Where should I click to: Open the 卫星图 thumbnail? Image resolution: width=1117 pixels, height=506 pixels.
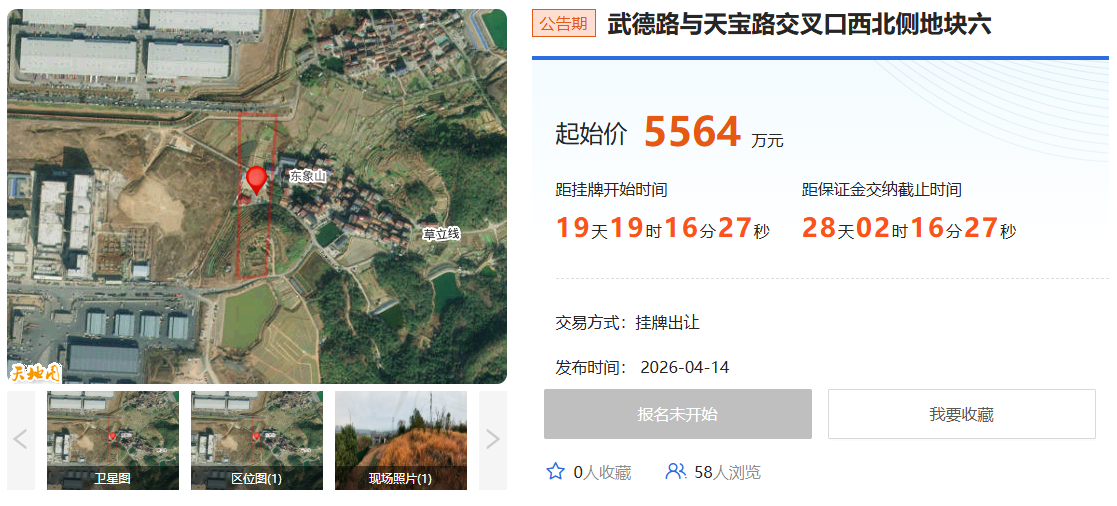click(x=113, y=440)
